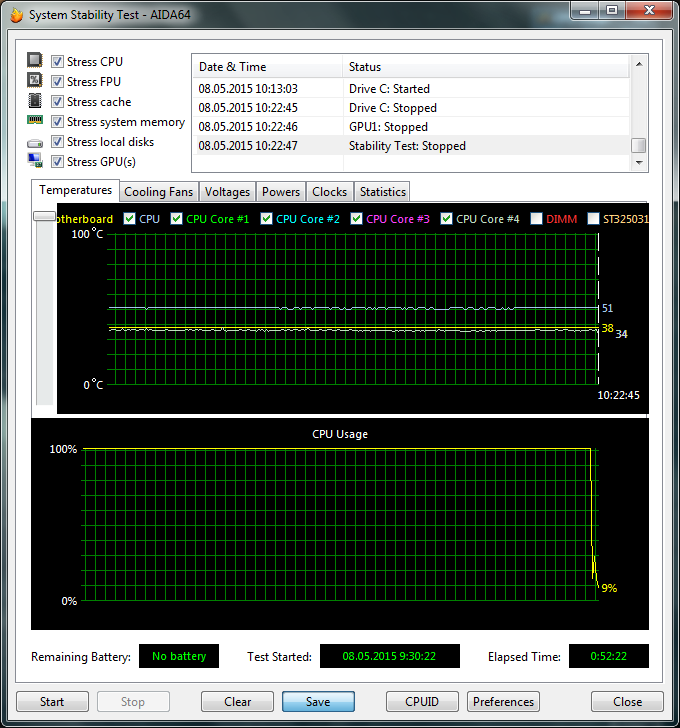Click the 'No battery' status field

(x=179, y=656)
